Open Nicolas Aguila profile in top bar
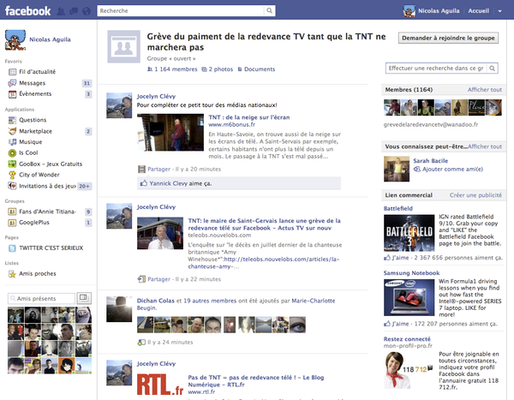 (x=438, y=11)
